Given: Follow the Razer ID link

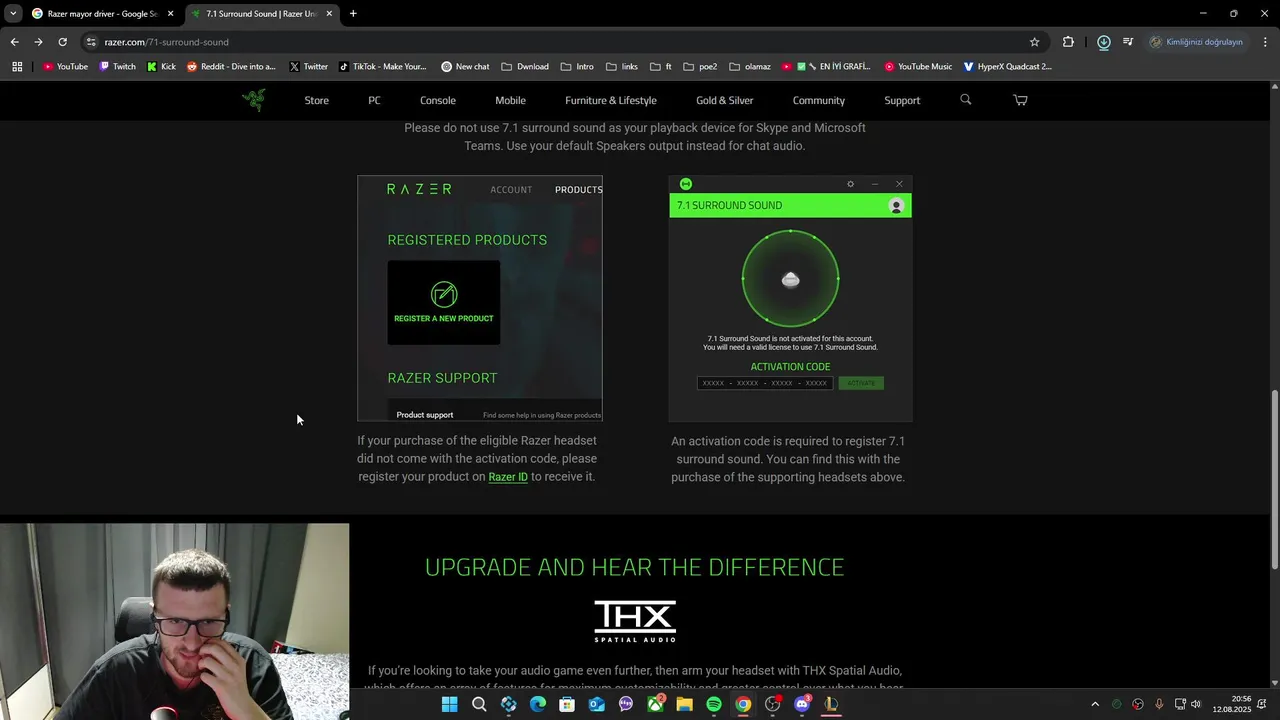Looking at the screenshot, I should point(508,477).
